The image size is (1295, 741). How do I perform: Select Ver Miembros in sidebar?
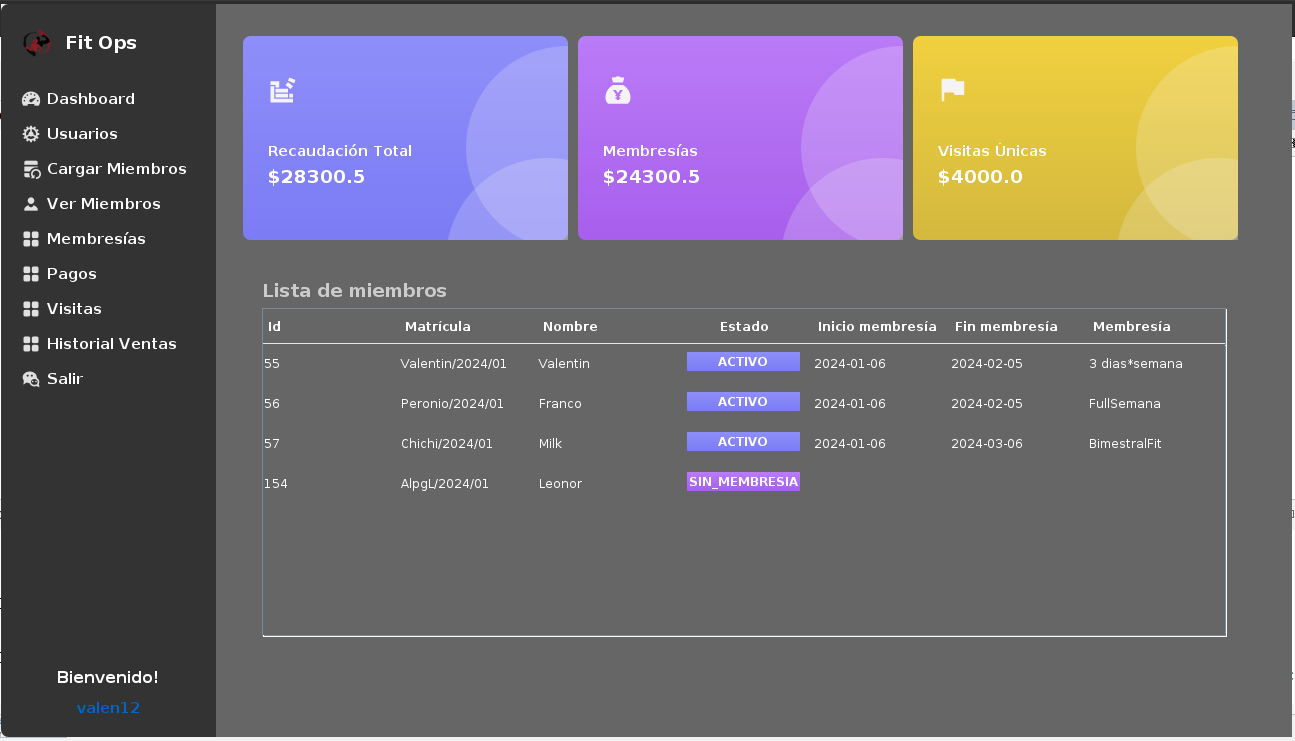[x=104, y=204]
